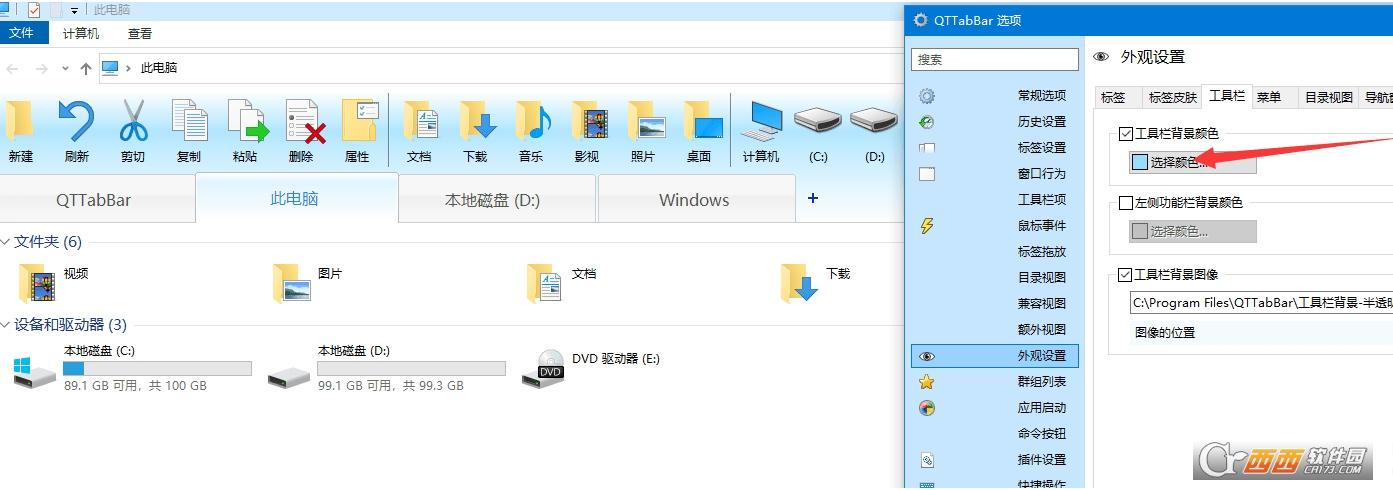Select 命令按钮 in options sidebar
Screen dimensions: 1393x490
995,434
